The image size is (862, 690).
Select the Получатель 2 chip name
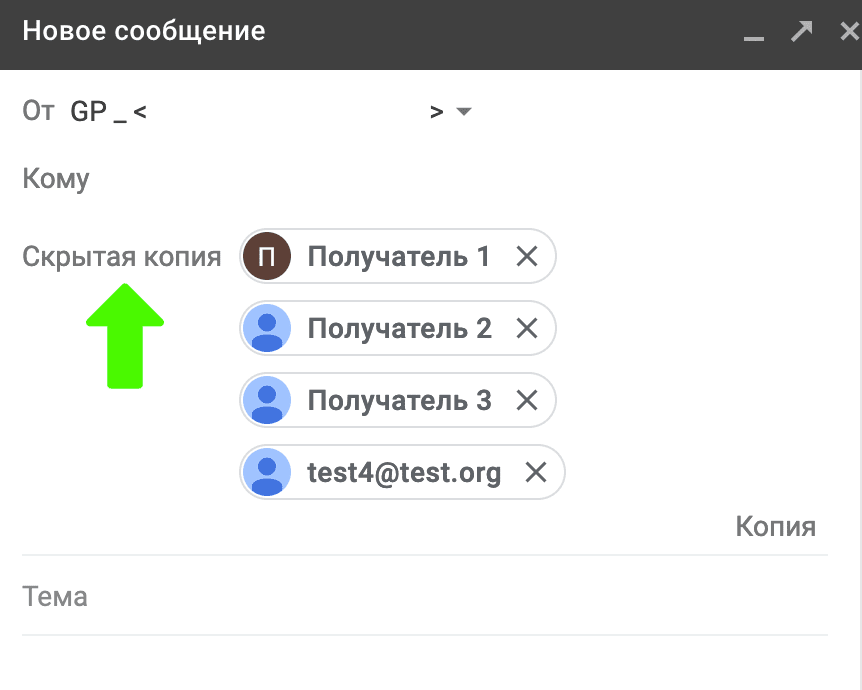[399, 328]
